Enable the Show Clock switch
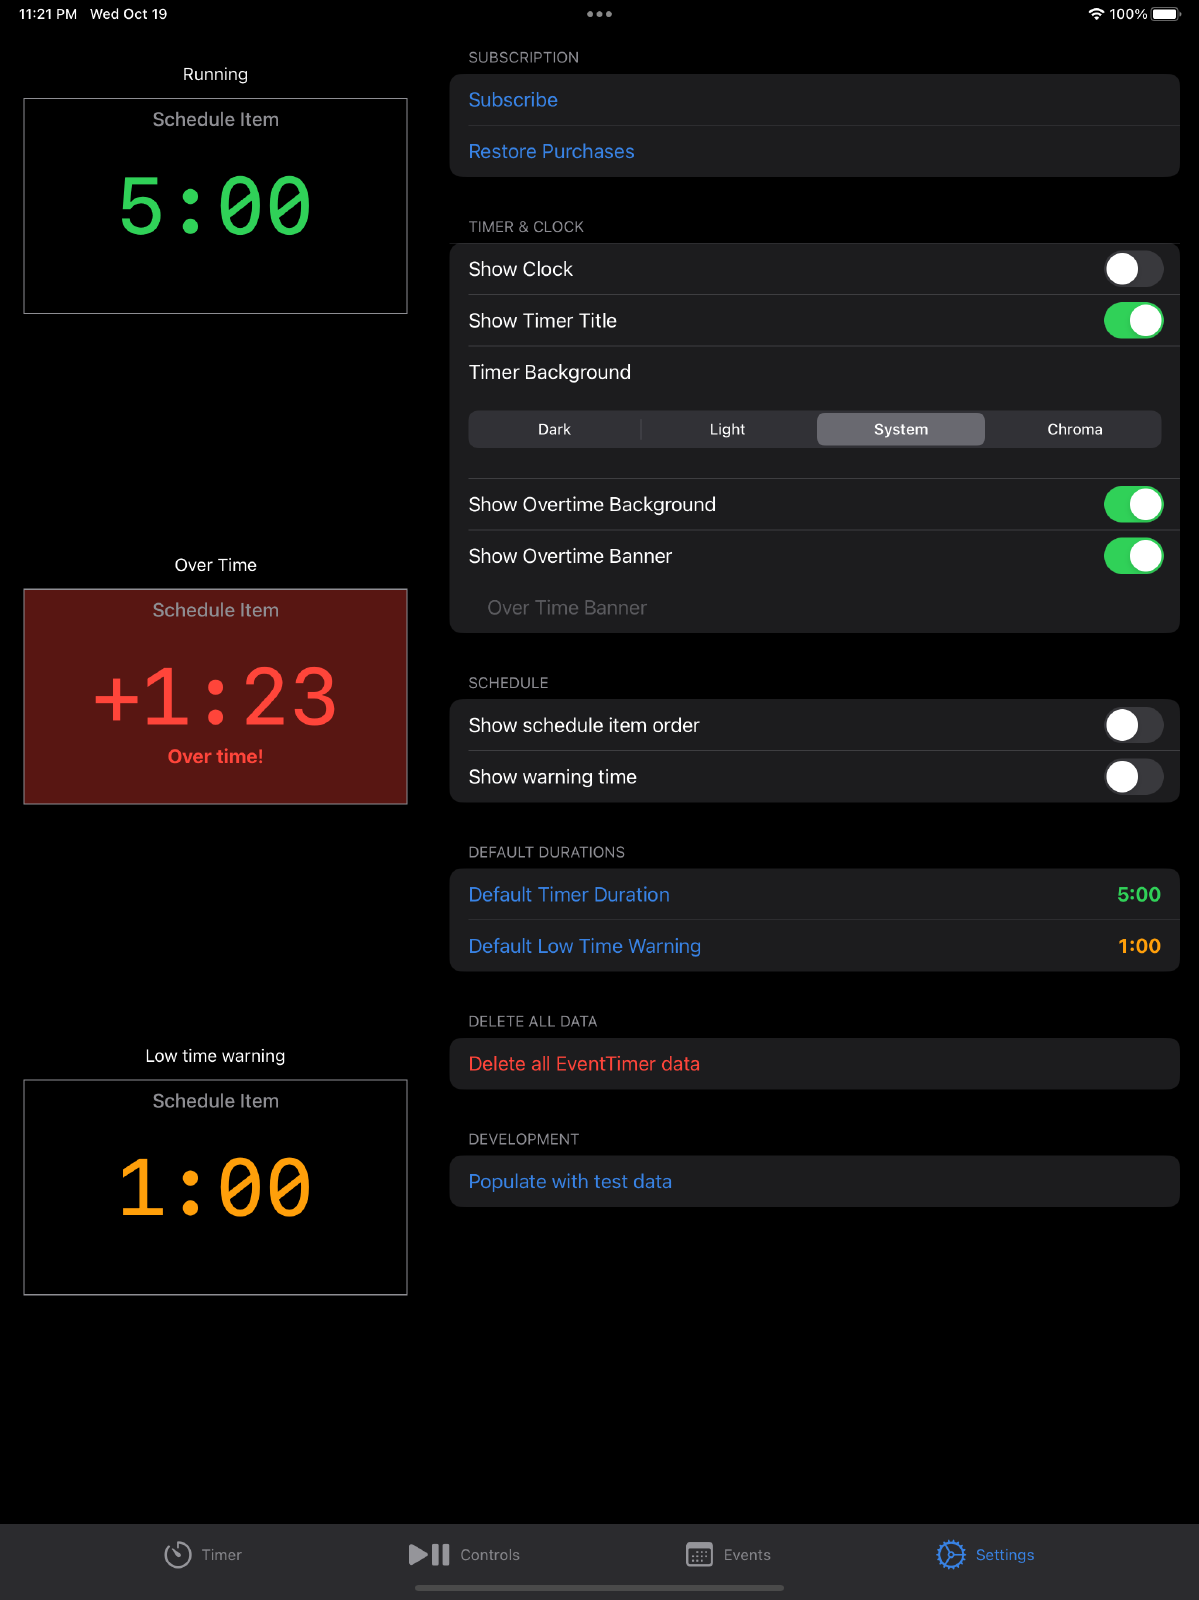The image size is (1199, 1600). (1132, 269)
